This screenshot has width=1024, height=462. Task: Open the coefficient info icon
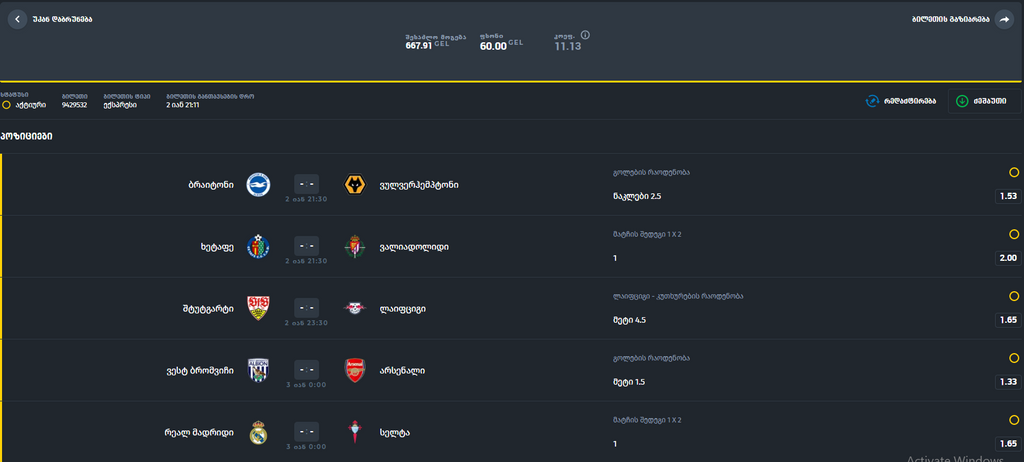[585, 35]
